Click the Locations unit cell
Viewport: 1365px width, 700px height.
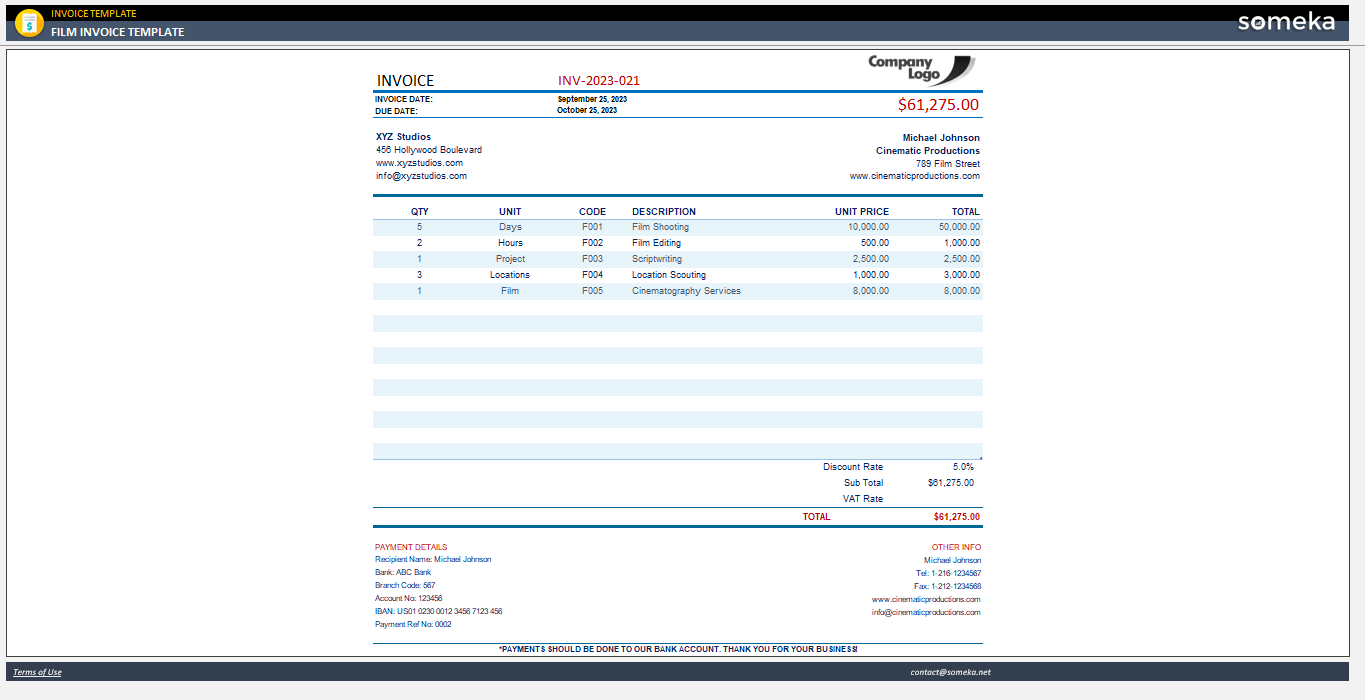(510, 275)
